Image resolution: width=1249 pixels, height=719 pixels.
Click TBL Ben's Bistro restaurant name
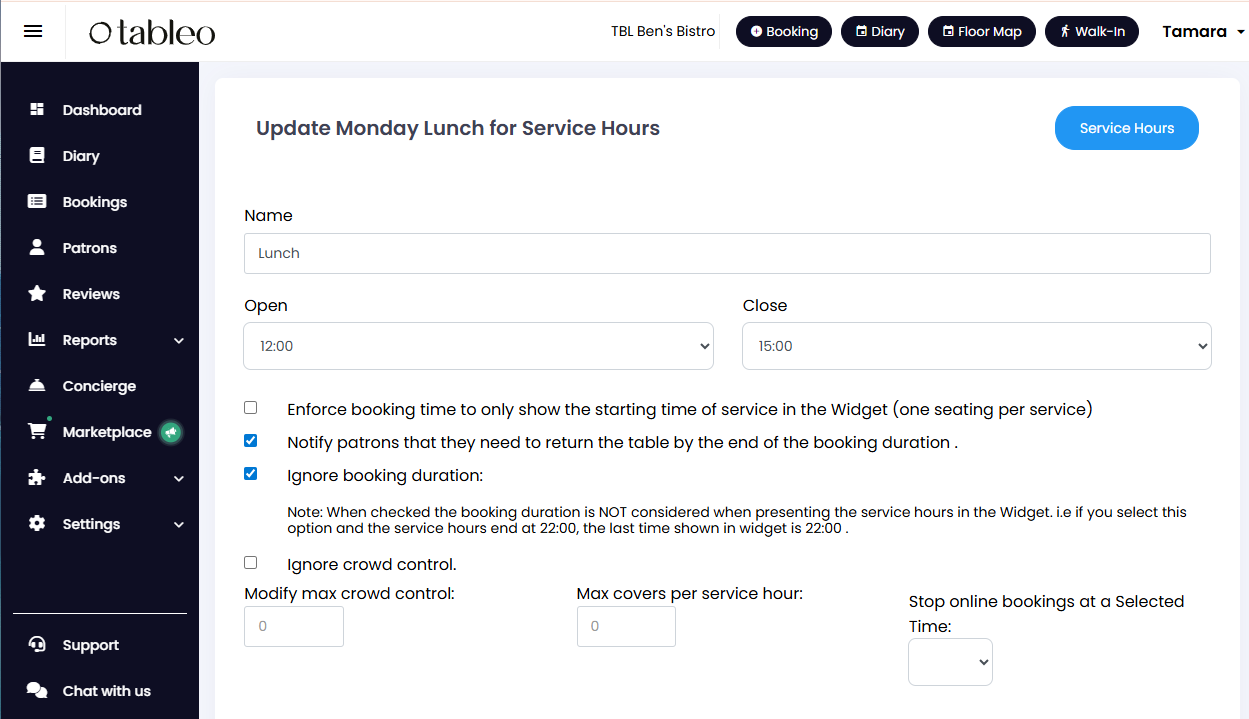click(x=663, y=32)
